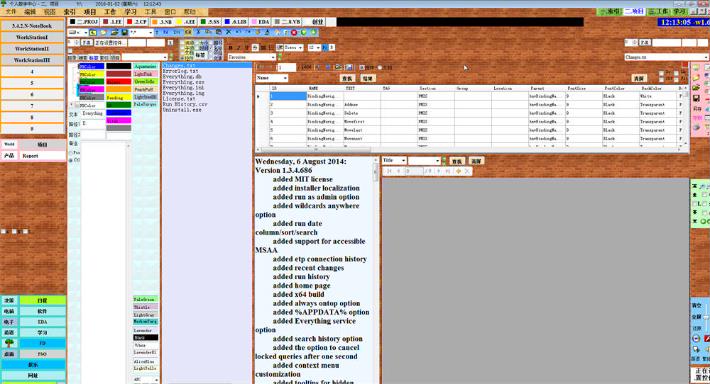
Task: Click the Italic formatting icon
Action: tap(239, 48)
